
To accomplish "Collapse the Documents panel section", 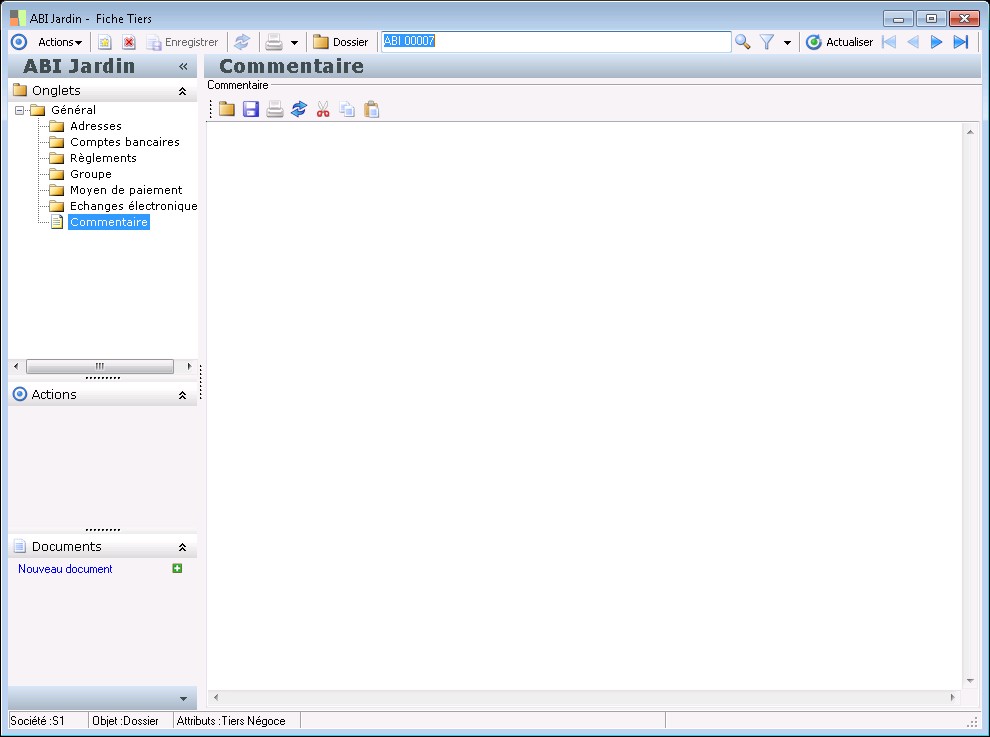I will pyautogui.click(x=182, y=547).
